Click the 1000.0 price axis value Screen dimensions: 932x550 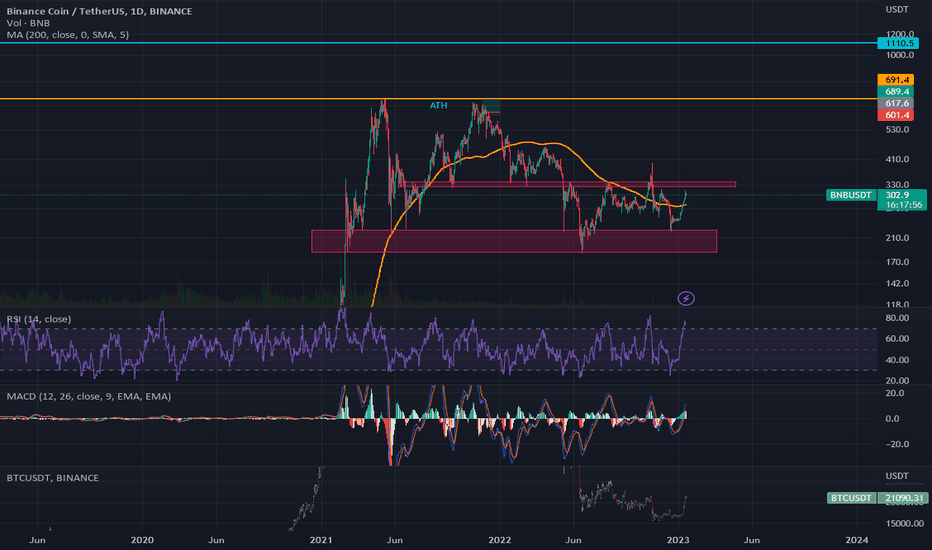click(899, 55)
